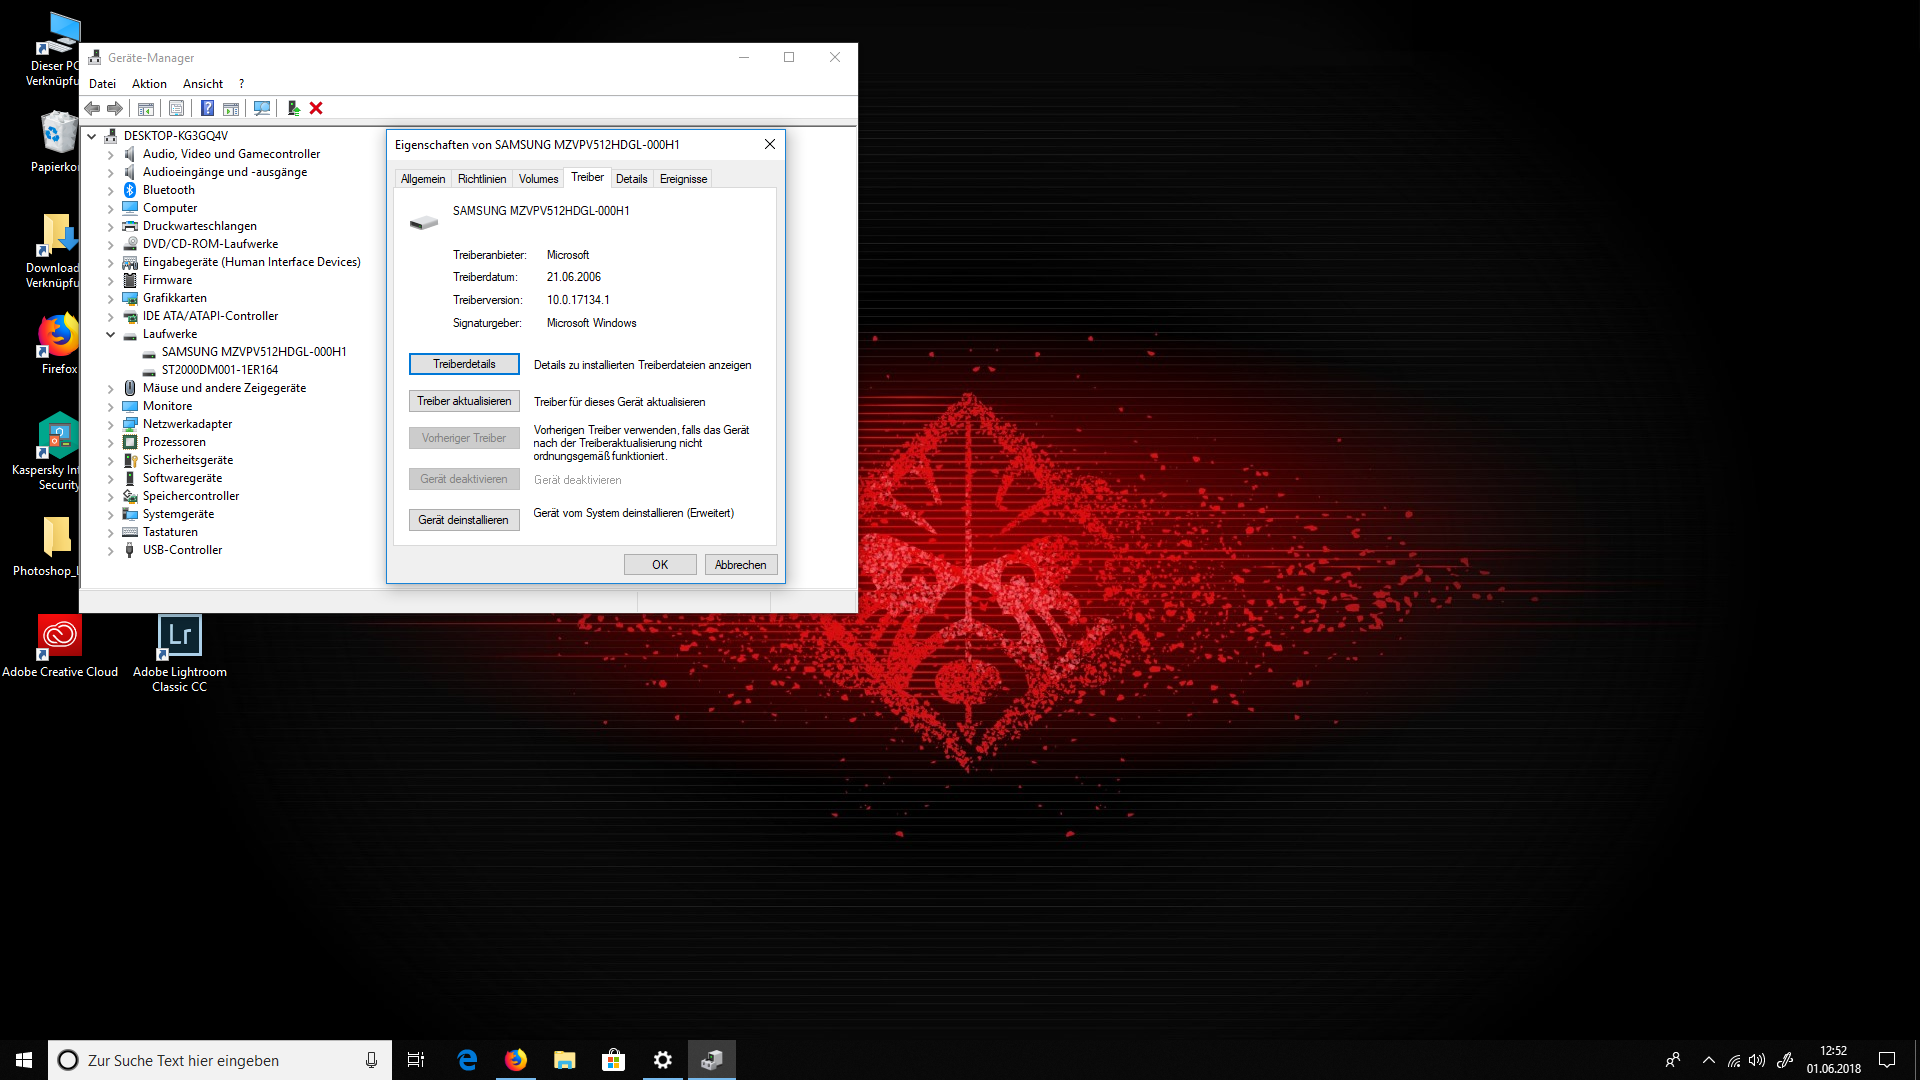Expand the Grafikkarten node

pos(111,298)
